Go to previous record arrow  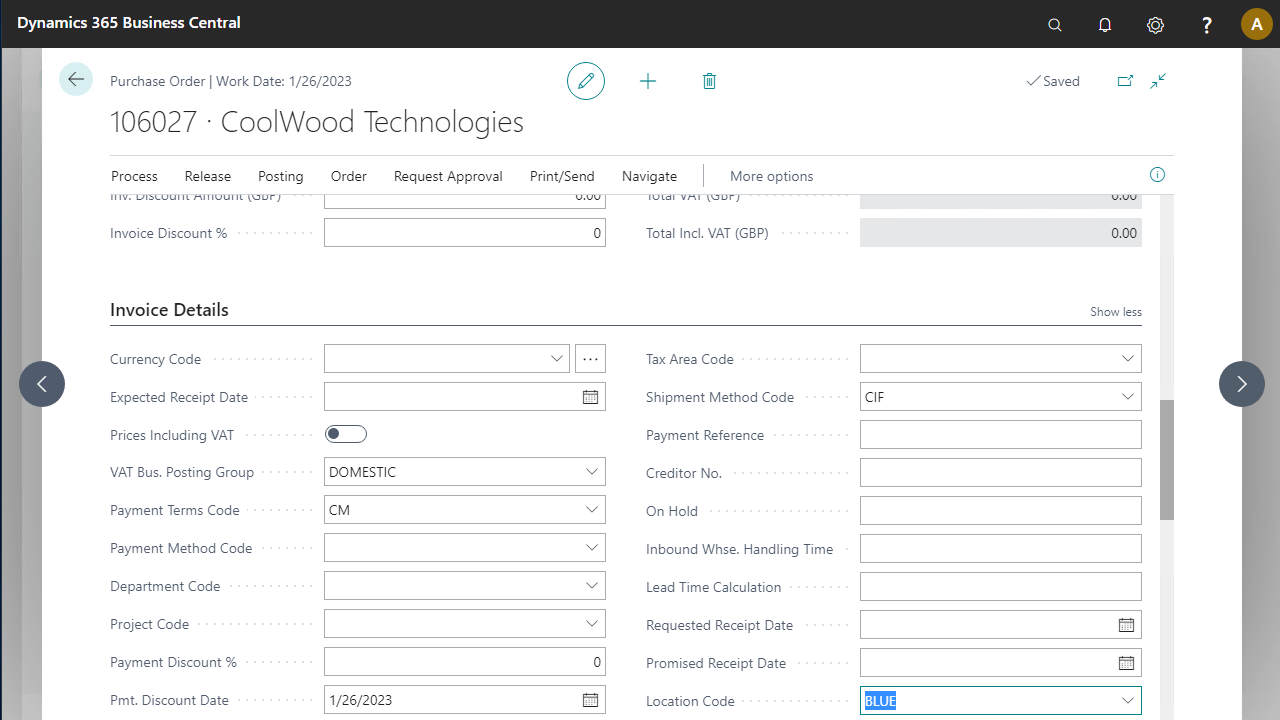(x=42, y=383)
